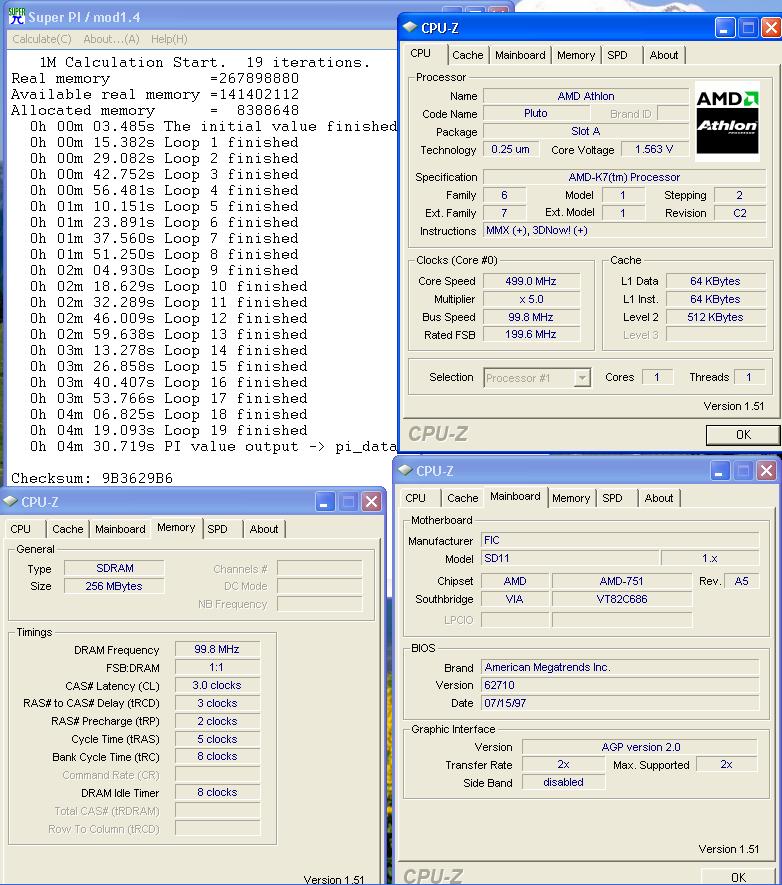This screenshot has width=782, height=885.
Task: Select CPU tab in the Memory CPU-Z window
Action: coord(20,529)
